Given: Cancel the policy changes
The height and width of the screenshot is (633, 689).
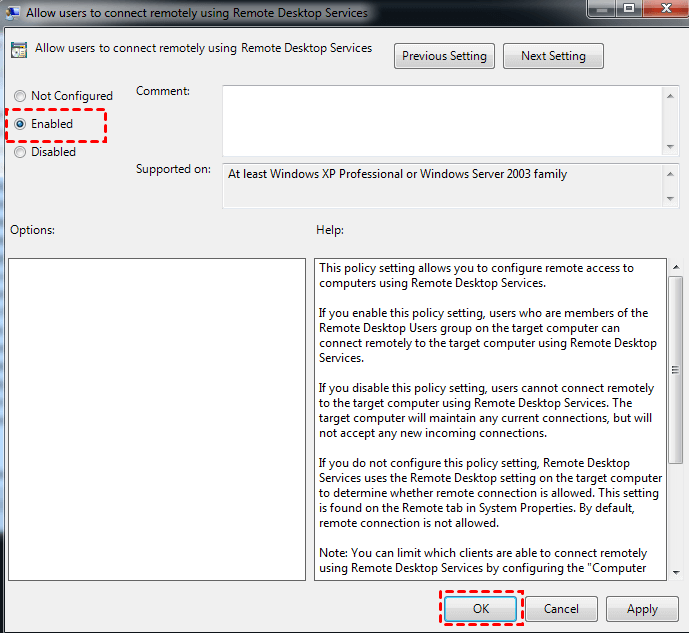Looking at the screenshot, I should coord(561,608).
